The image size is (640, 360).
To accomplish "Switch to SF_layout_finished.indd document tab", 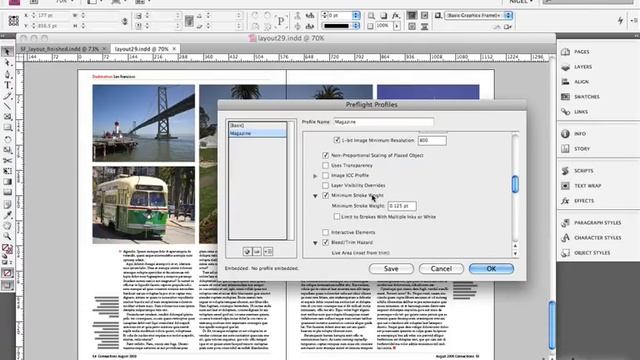I will (59, 49).
